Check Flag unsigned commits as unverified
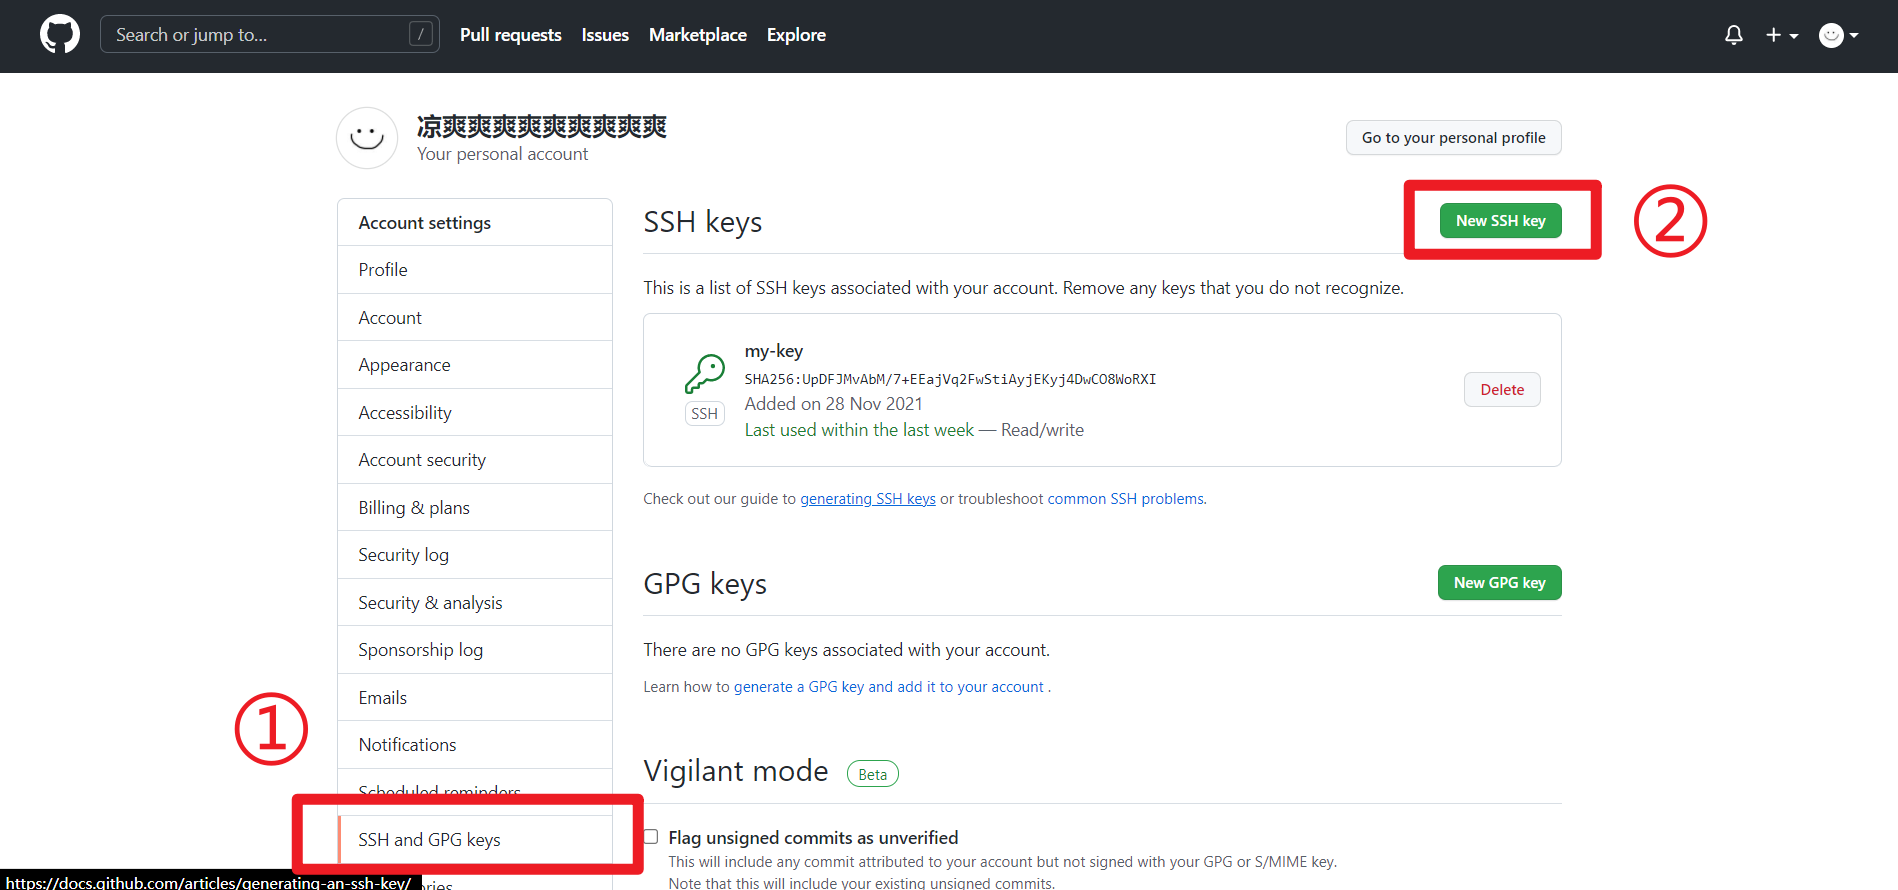1898x890 pixels. 651,837
